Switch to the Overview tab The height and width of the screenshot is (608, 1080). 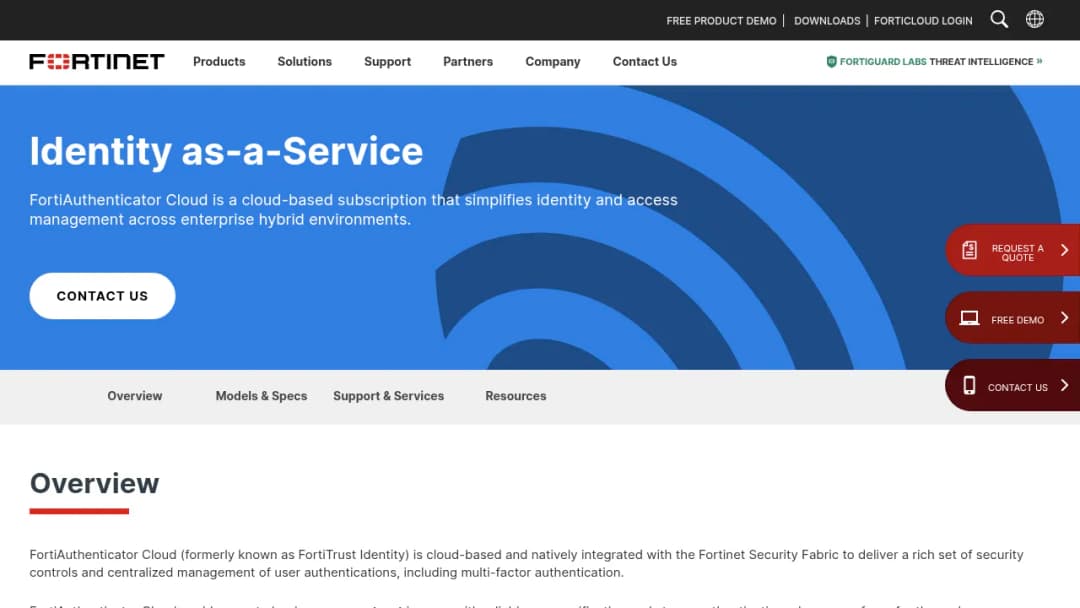(134, 396)
